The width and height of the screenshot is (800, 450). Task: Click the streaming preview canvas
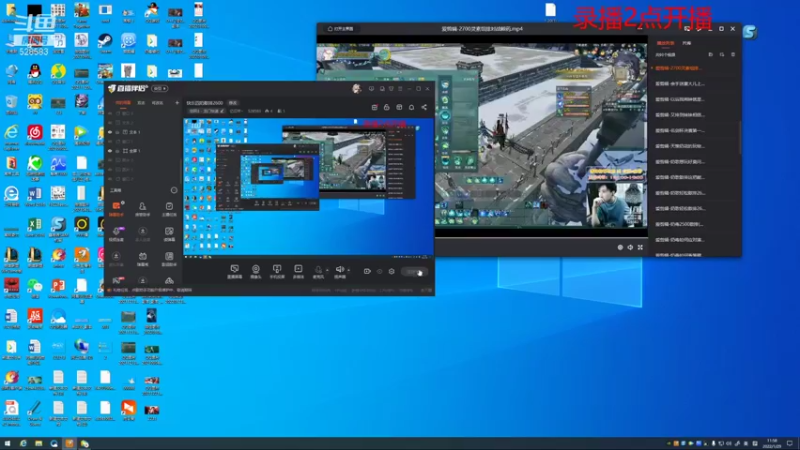309,187
